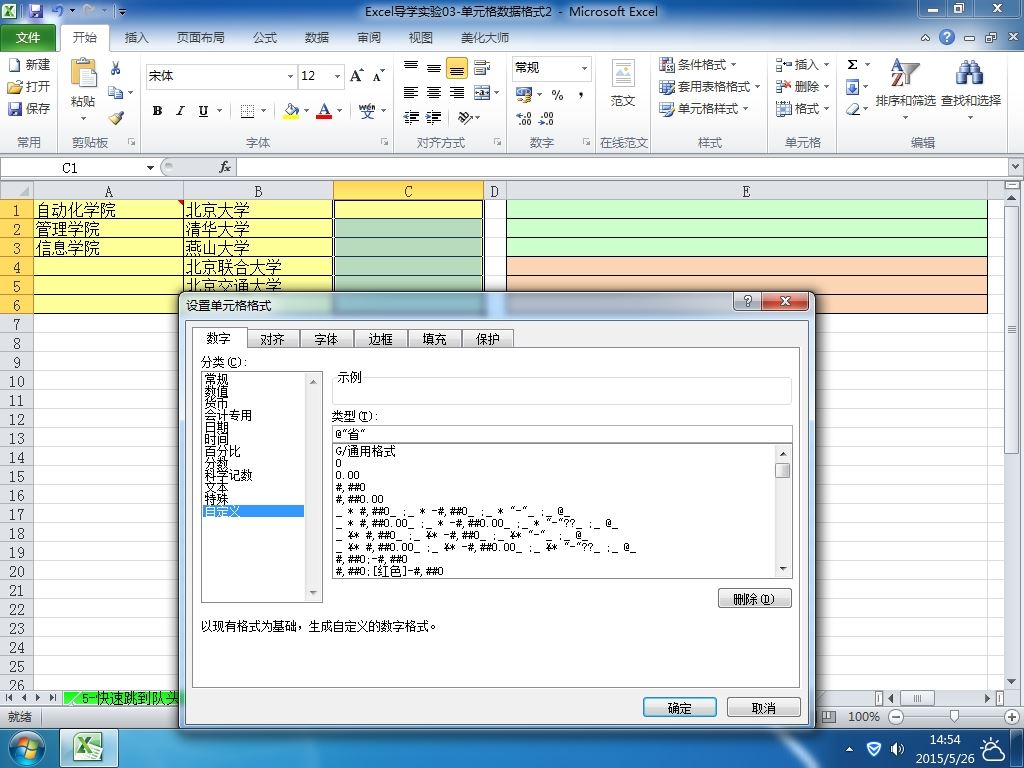1024x768 pixels.
Task: Click the Paste clipboard icon
Action: 84,74
